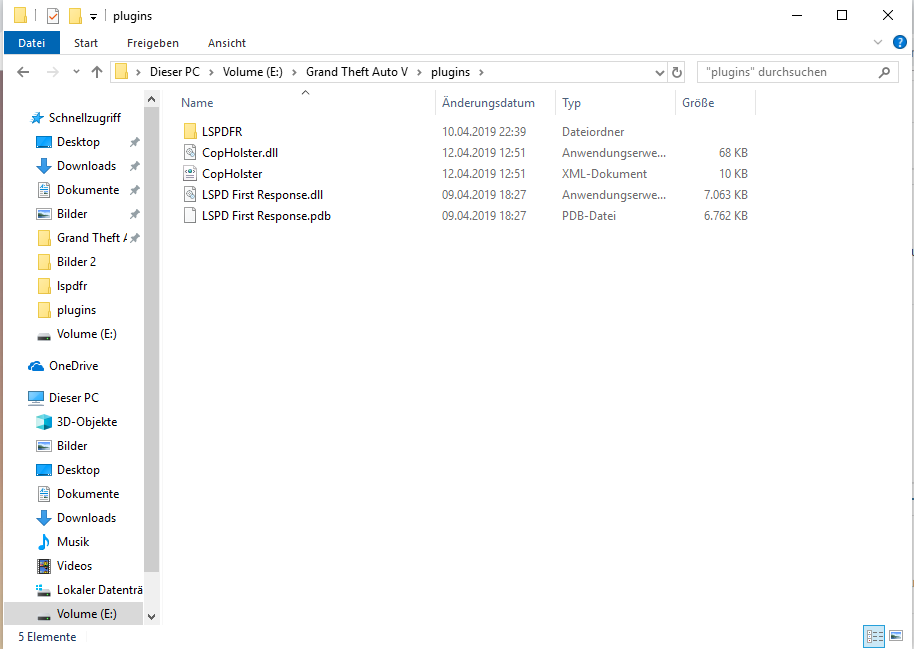The image size is (914, 649).
Task: Select the LSPD First Response.dll icon
Action: tap(190, 195)
